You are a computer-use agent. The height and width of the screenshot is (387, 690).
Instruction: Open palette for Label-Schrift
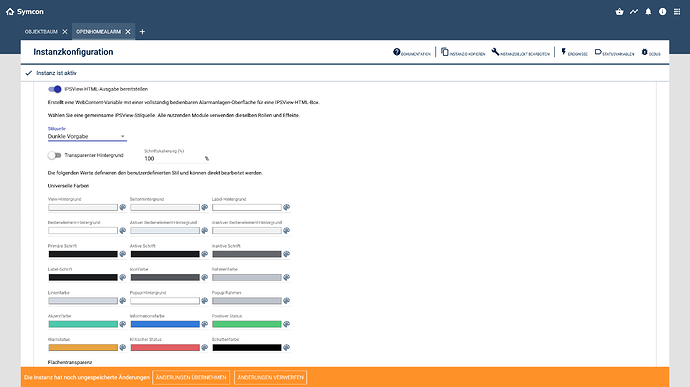tap(123, 277)
